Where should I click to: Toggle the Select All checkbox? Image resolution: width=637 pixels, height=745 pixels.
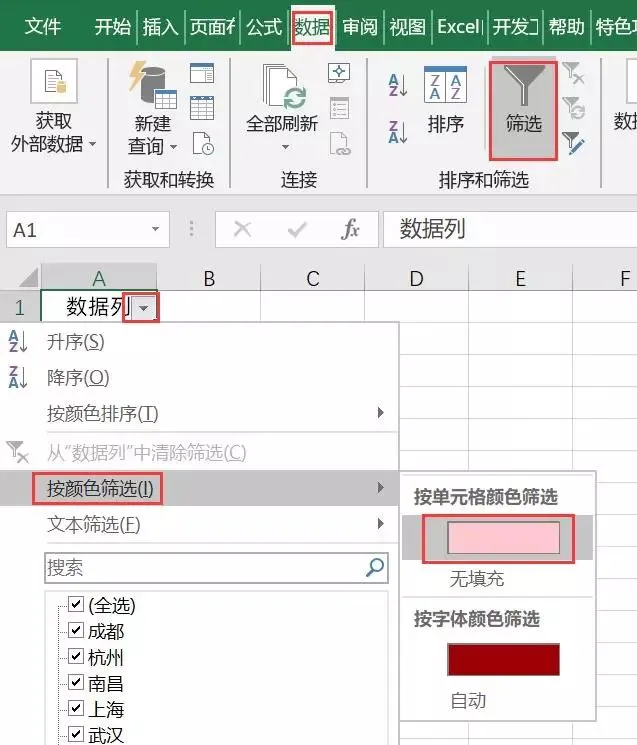(76, 604)
